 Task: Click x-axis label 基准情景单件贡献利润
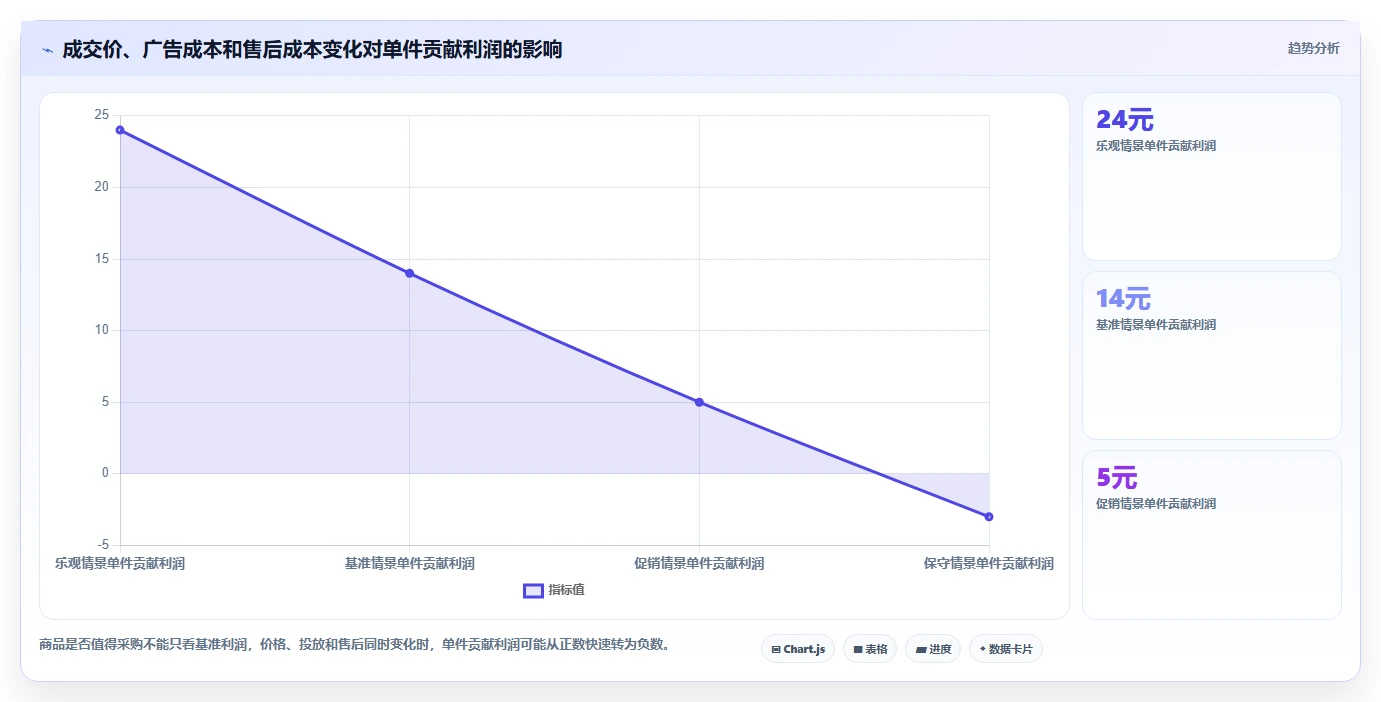tap(409, 564)
